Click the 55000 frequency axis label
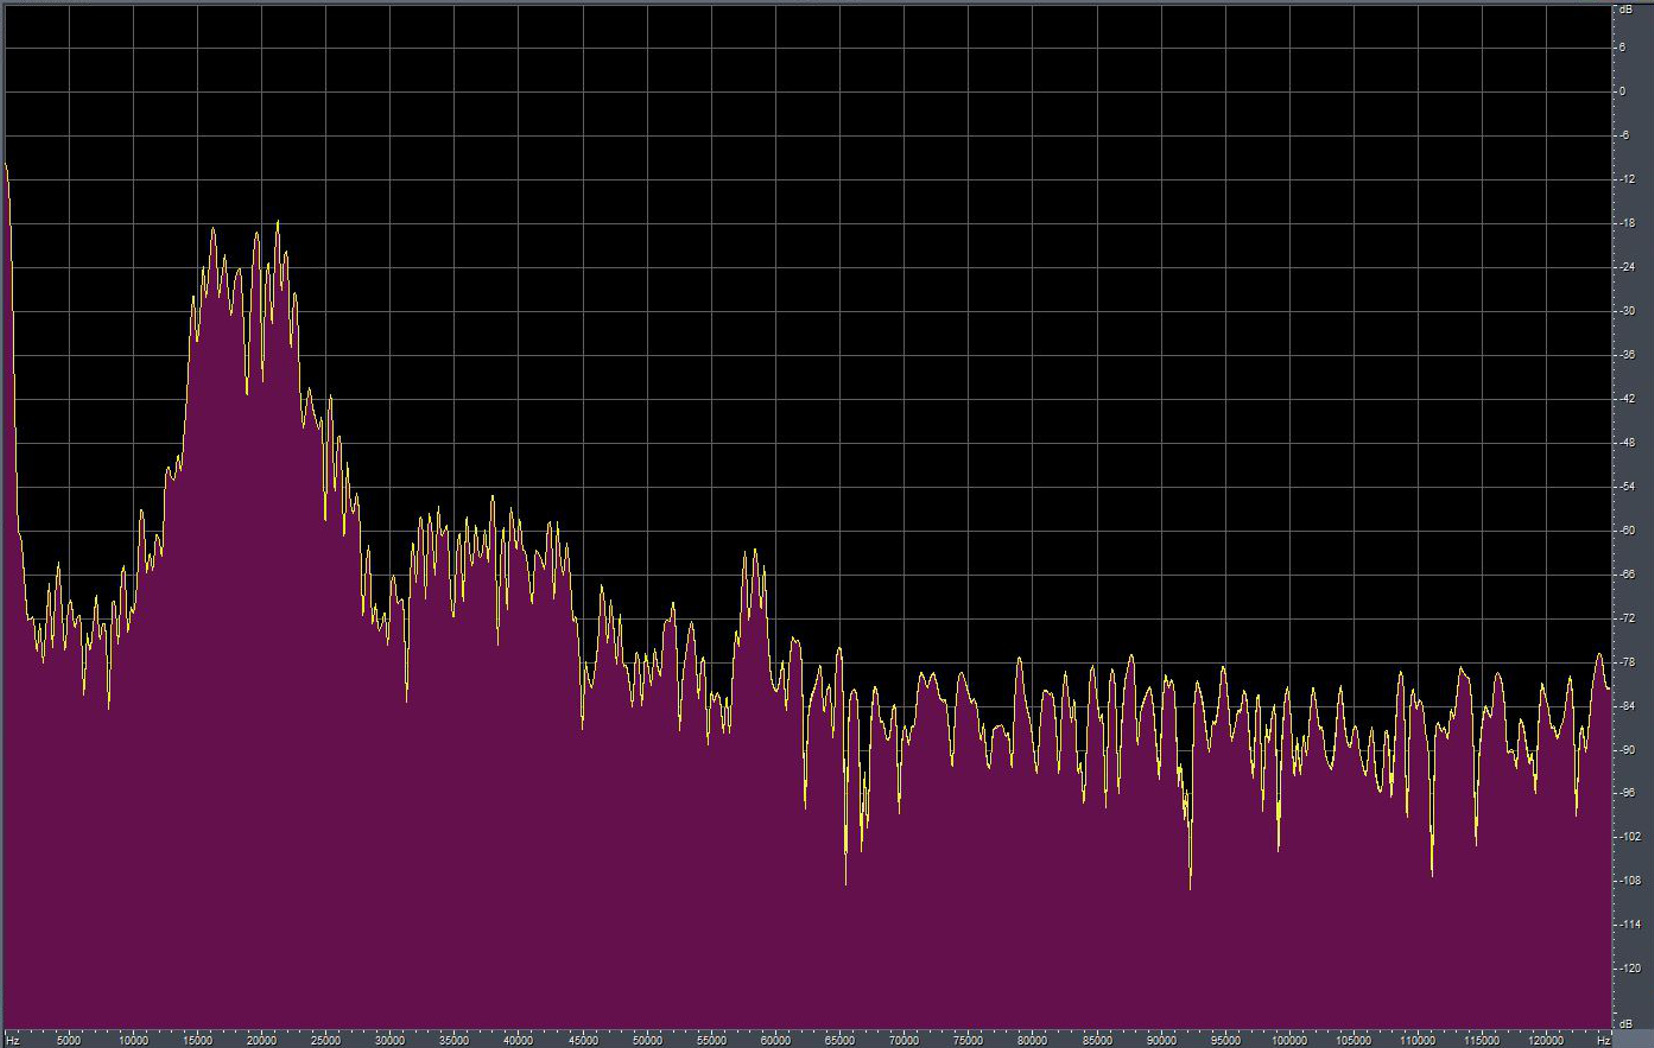The height and width of the screenshot is (1048, 1654). tap(711, 1041)
